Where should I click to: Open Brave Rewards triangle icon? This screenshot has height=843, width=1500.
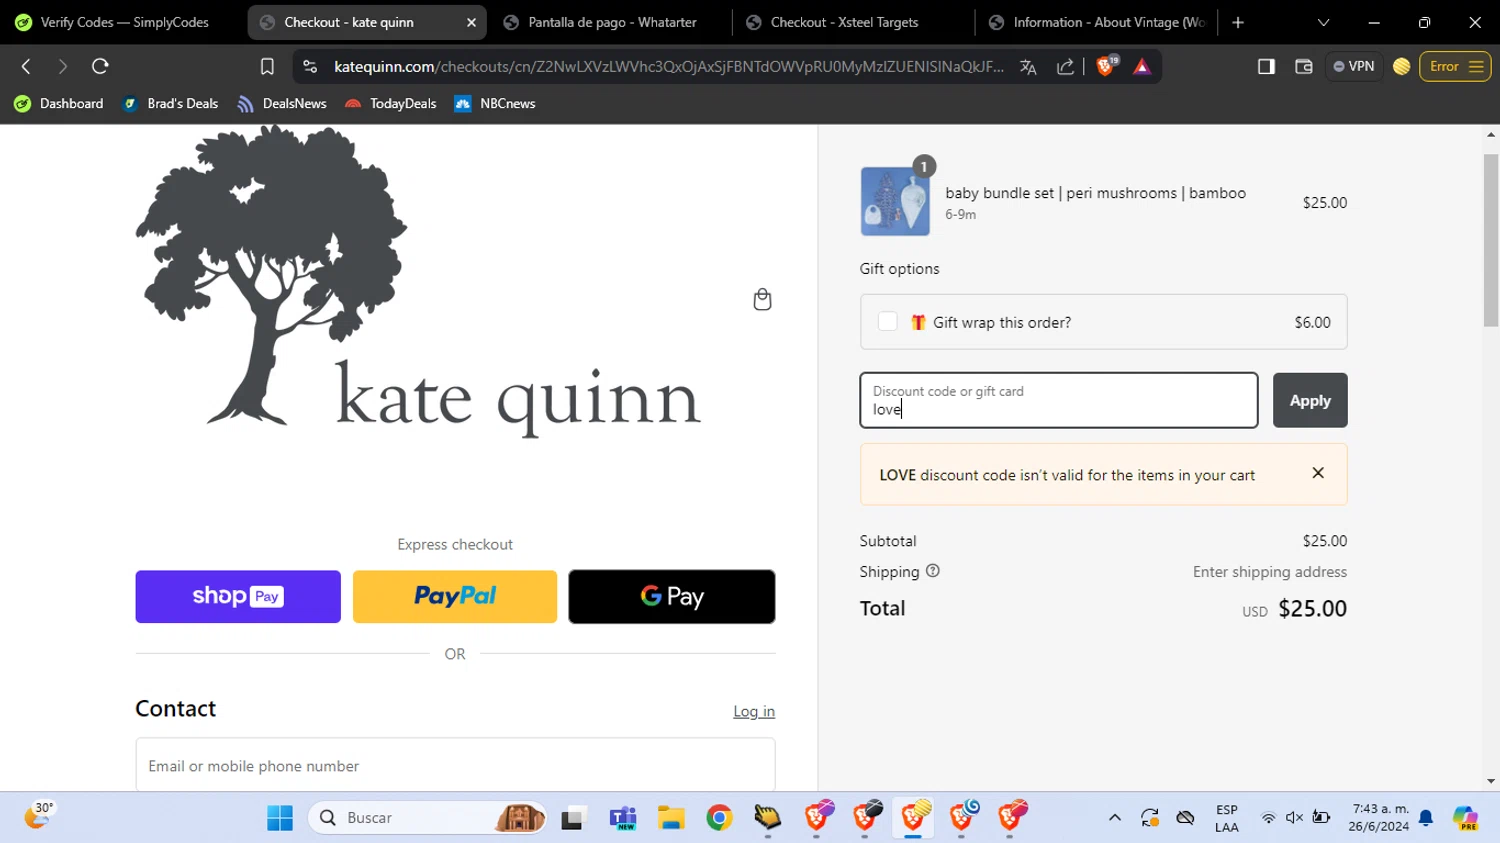pos(1142,67)
